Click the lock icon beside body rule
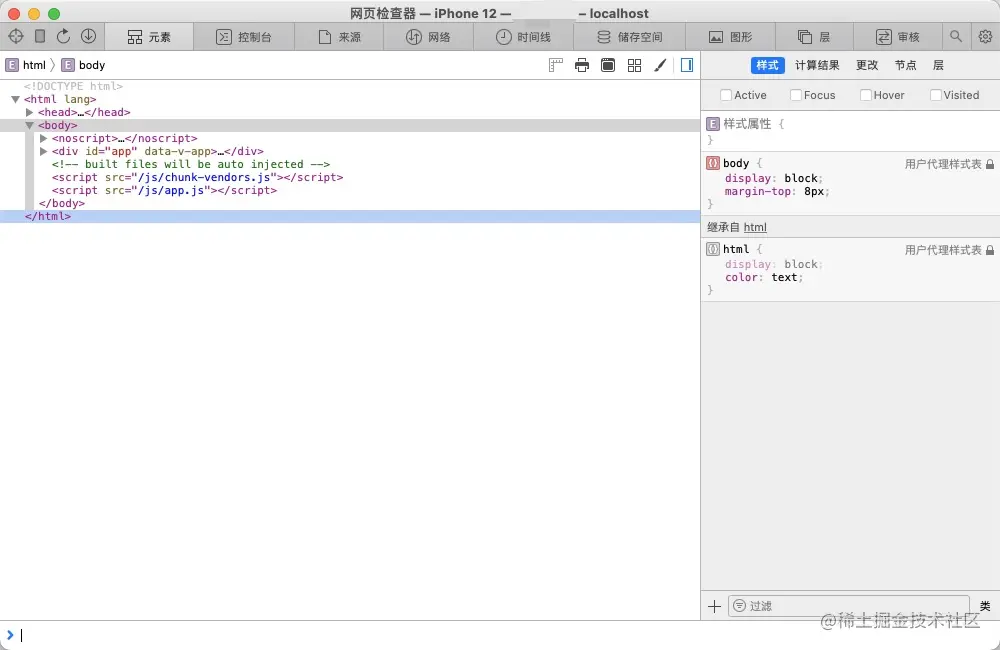The height and width of the screenshot is (650, 1000). (x=990, y=164)
